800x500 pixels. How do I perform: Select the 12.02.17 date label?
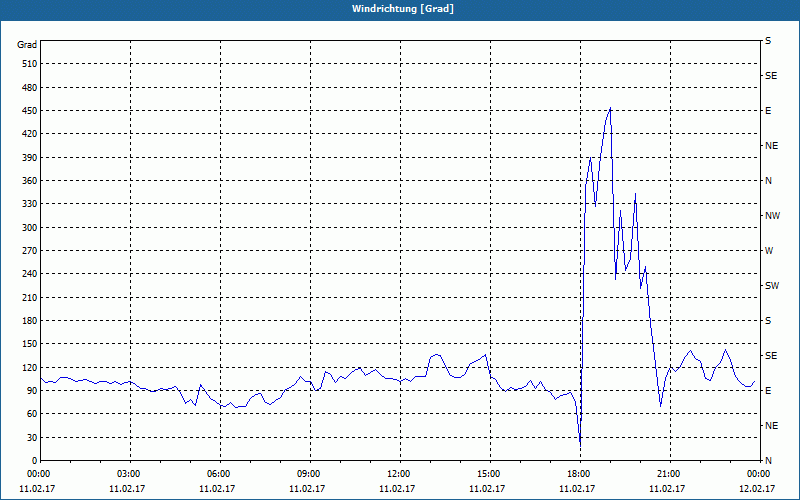point(757,489)
